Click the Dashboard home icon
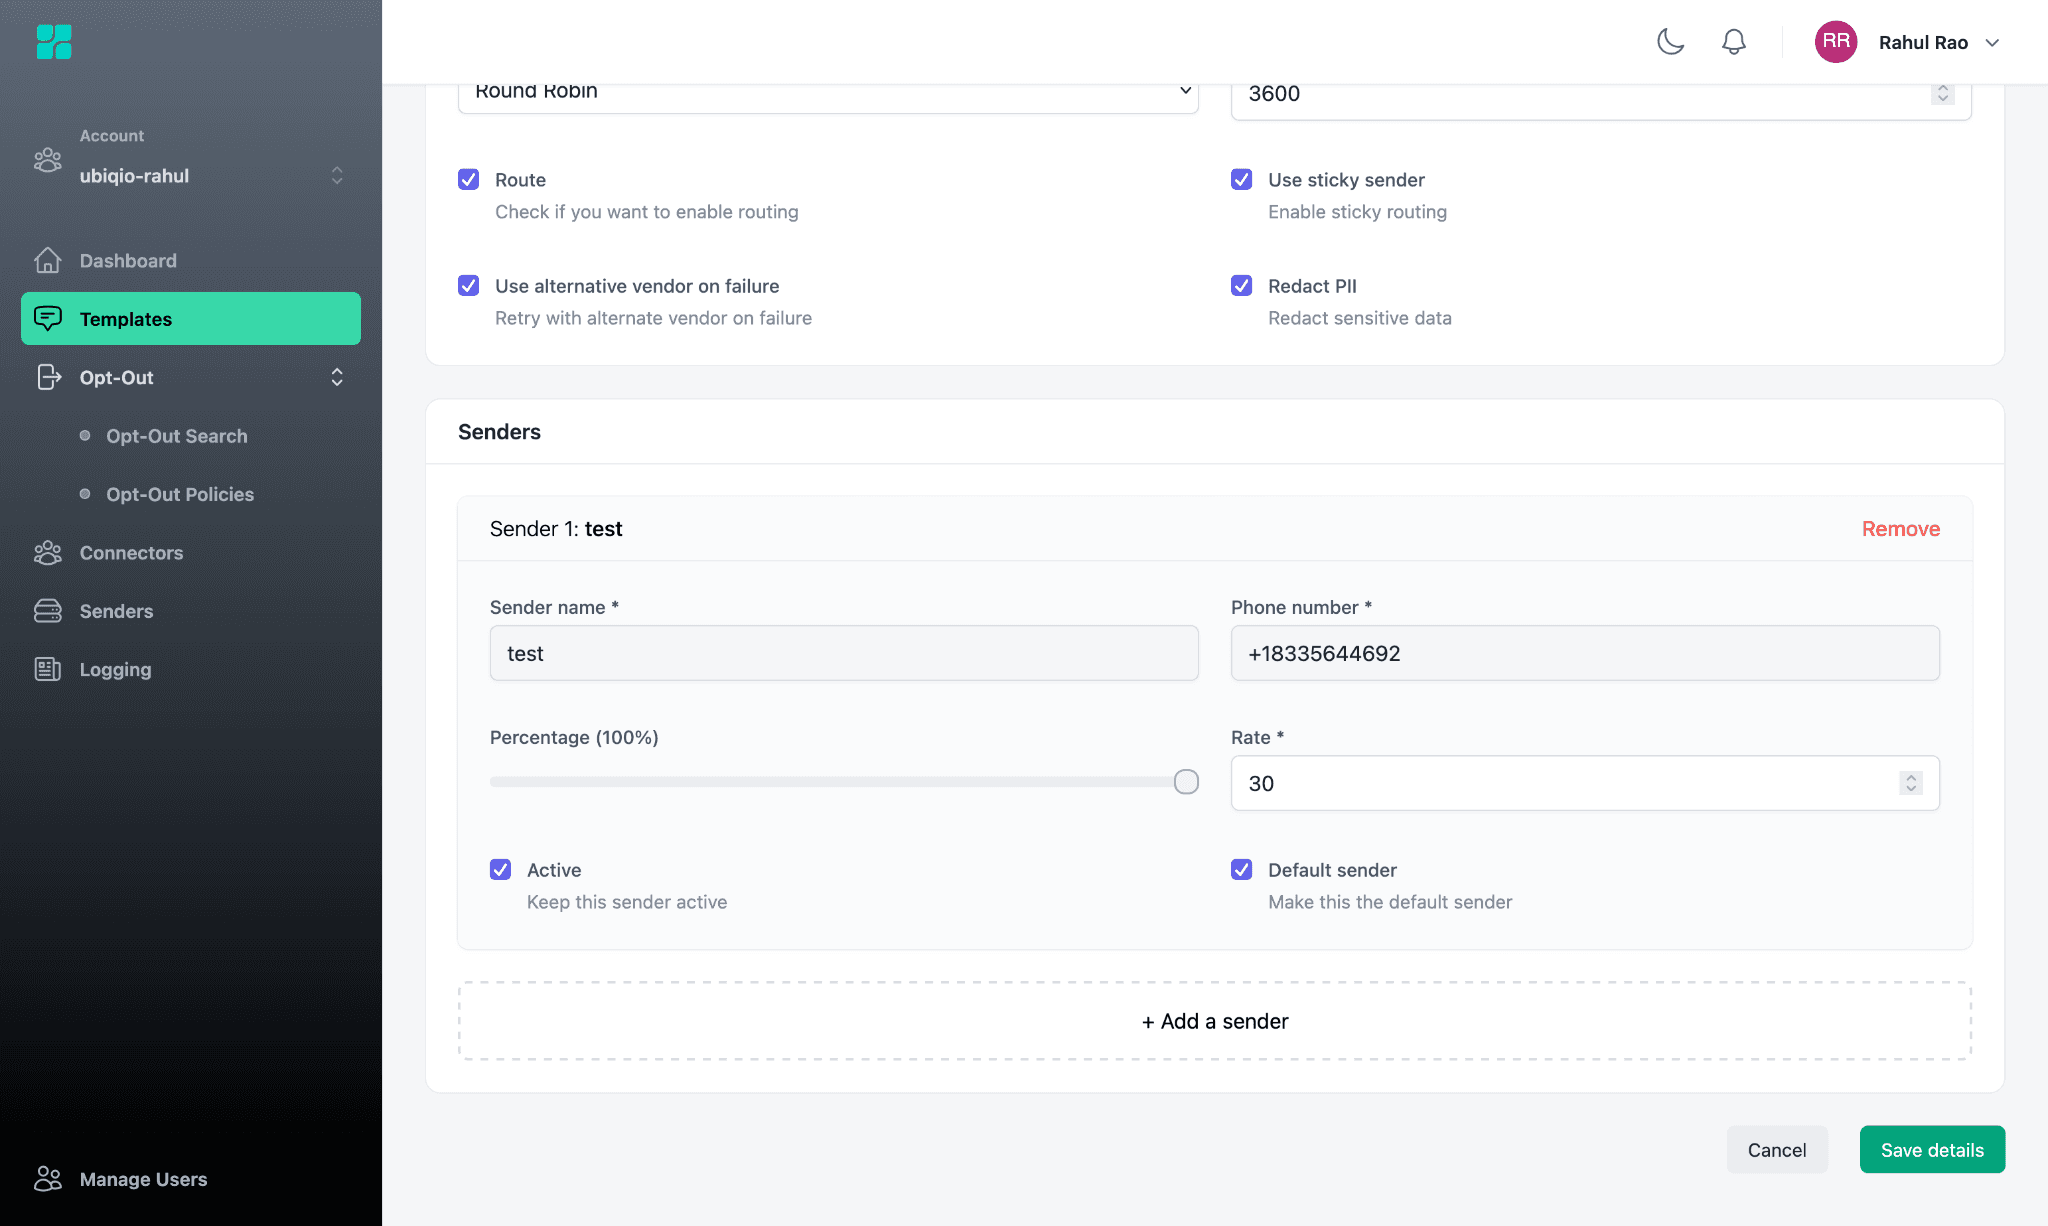The height and width of the screenshot is (1226, 2048). click(x=47, y=260)
